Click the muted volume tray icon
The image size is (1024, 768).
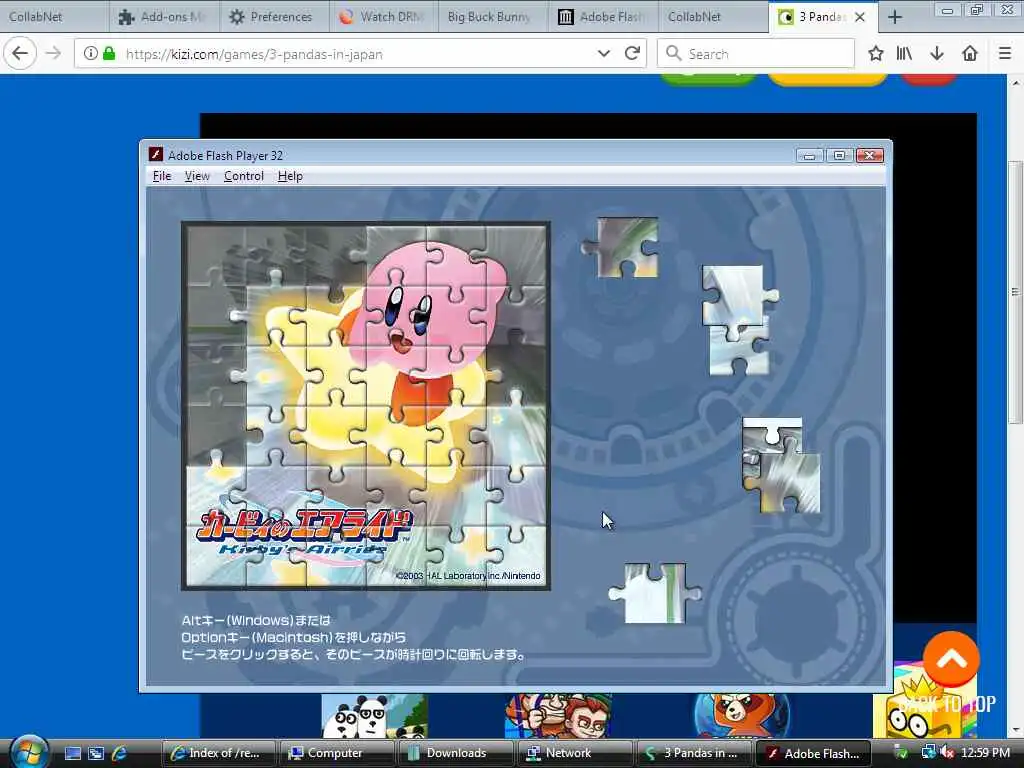[946, 753]
